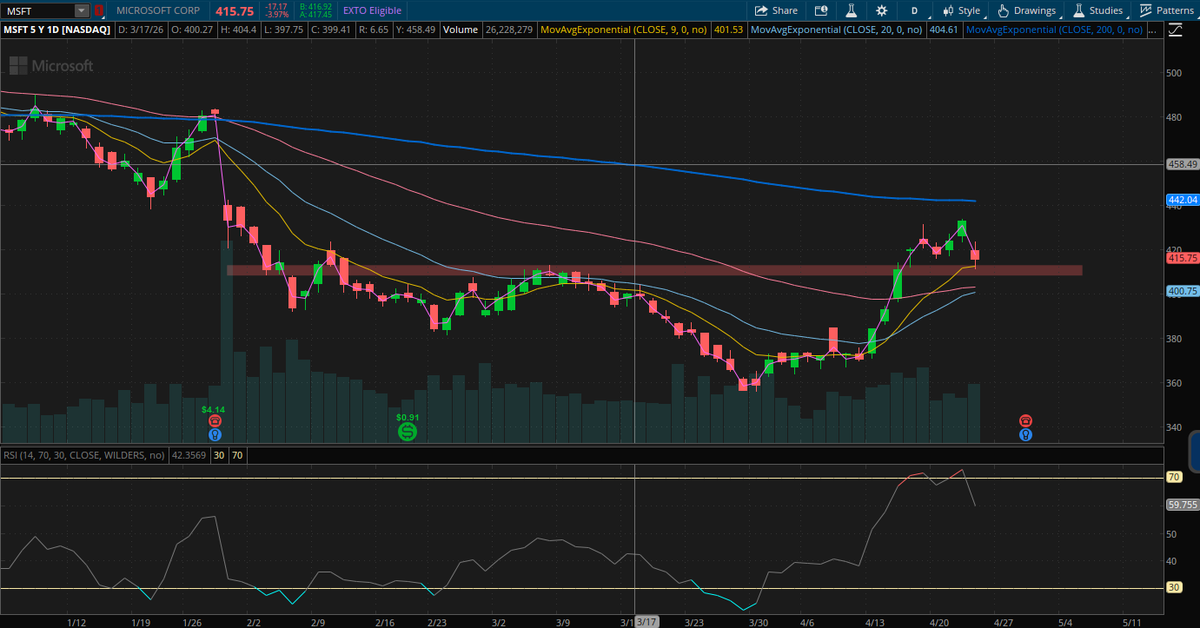Toggle the price axis auto-scale icon
The width and height of the screenshot is (1200, 628).
click(1177, 30)
